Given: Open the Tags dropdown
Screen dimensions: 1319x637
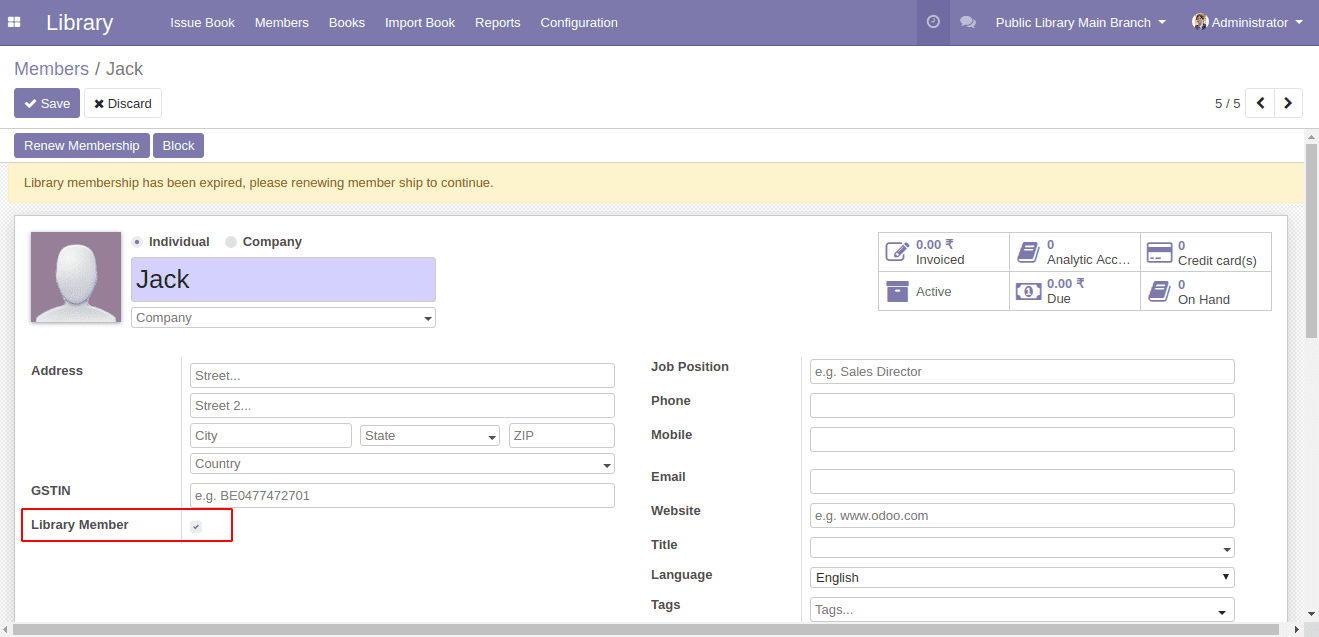Looking at the screenshot, I should point(1022,610).
